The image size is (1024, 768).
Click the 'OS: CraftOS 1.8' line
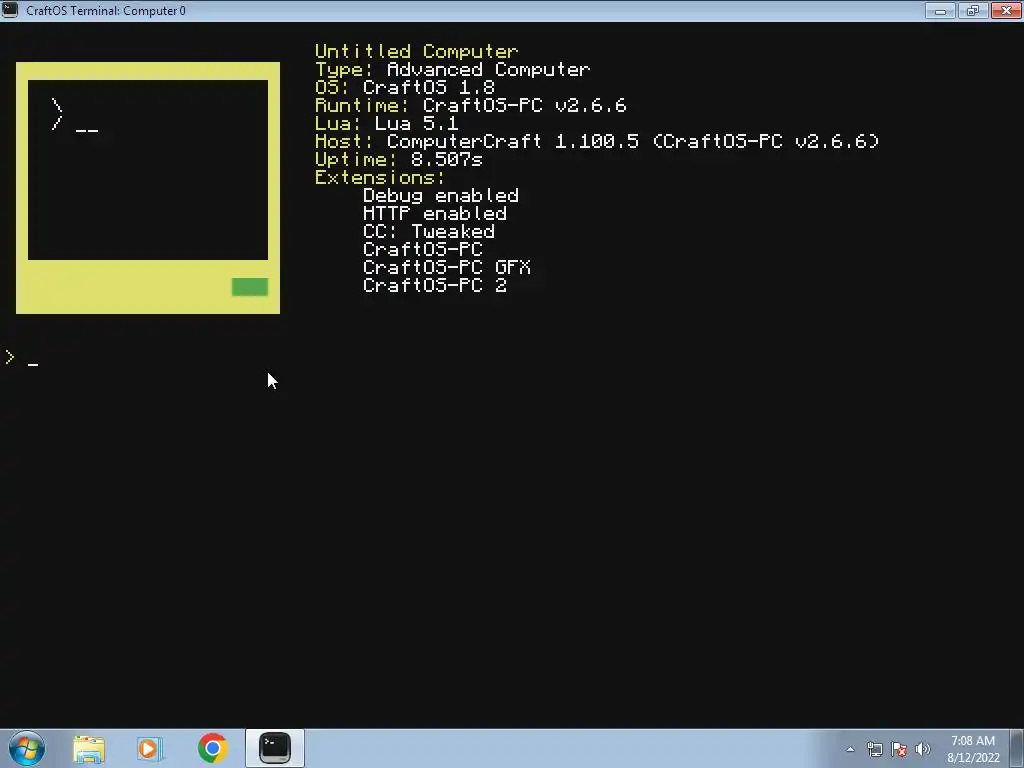click(x=405, y=88)
